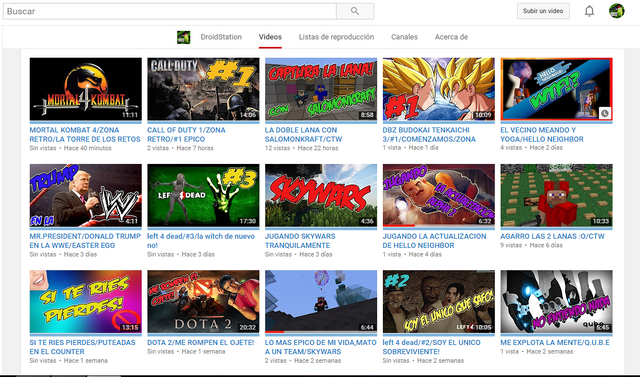Open the Call of Duty #1 thumbnail
The width and height of the screenshot is (640, 377).
point(203,89)
